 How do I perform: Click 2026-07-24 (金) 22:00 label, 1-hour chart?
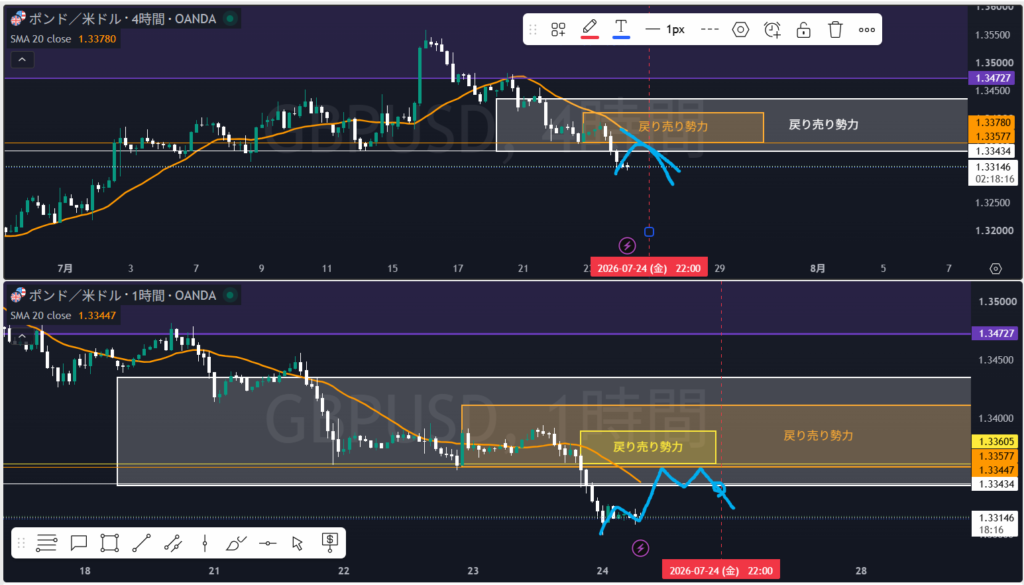click(x=721, y=570)
